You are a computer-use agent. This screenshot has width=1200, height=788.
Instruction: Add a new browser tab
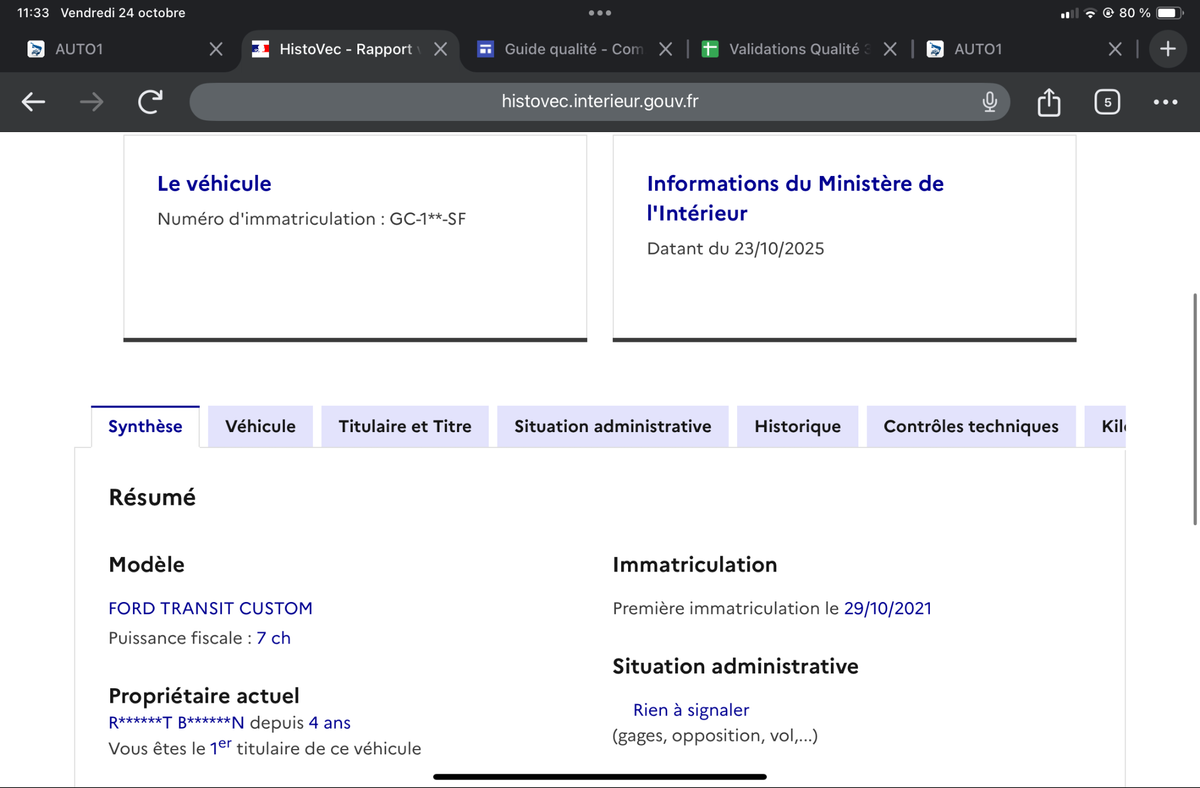coord(1166,49)
